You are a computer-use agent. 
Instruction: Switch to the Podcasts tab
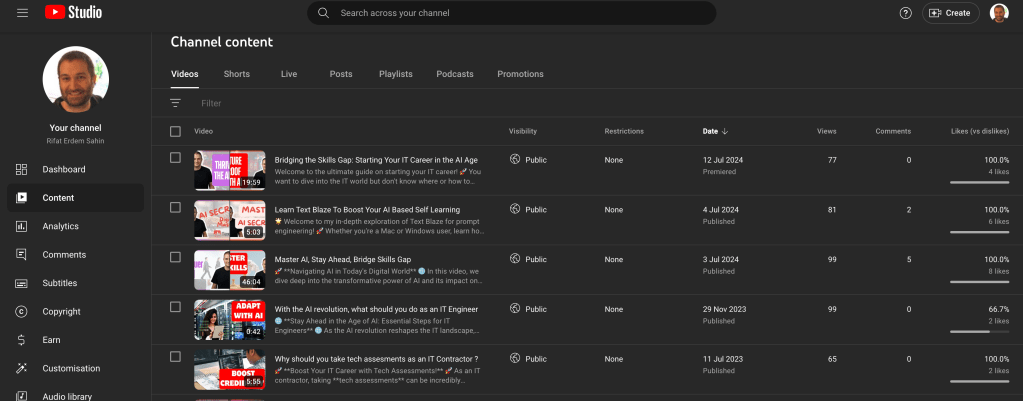click(x=455, y=74)
